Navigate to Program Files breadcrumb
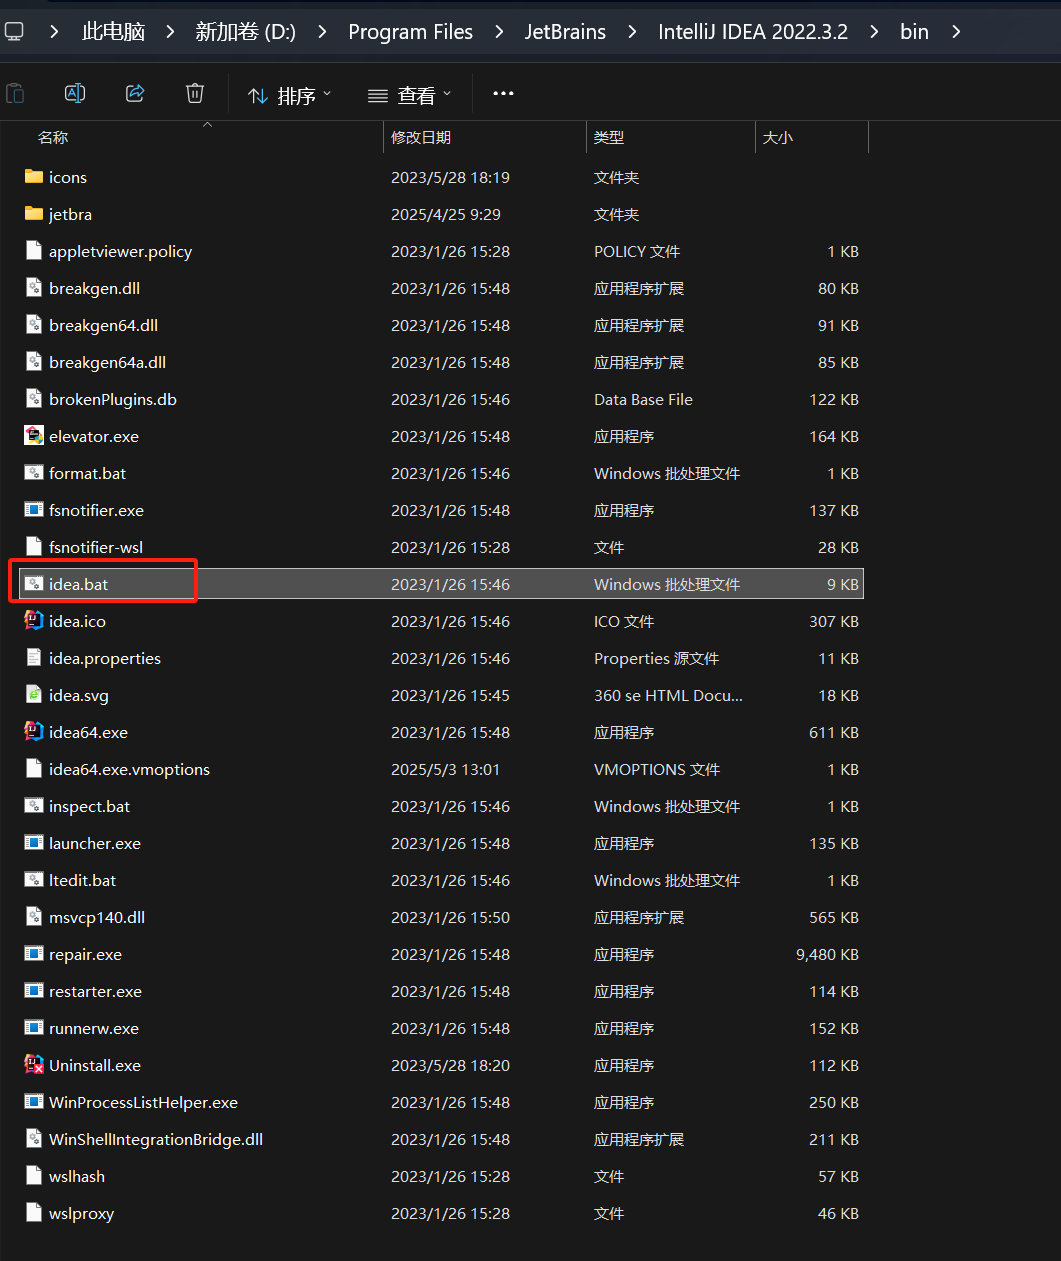This screenshot has width=1061, height=1261. click(x=410, y=32)
